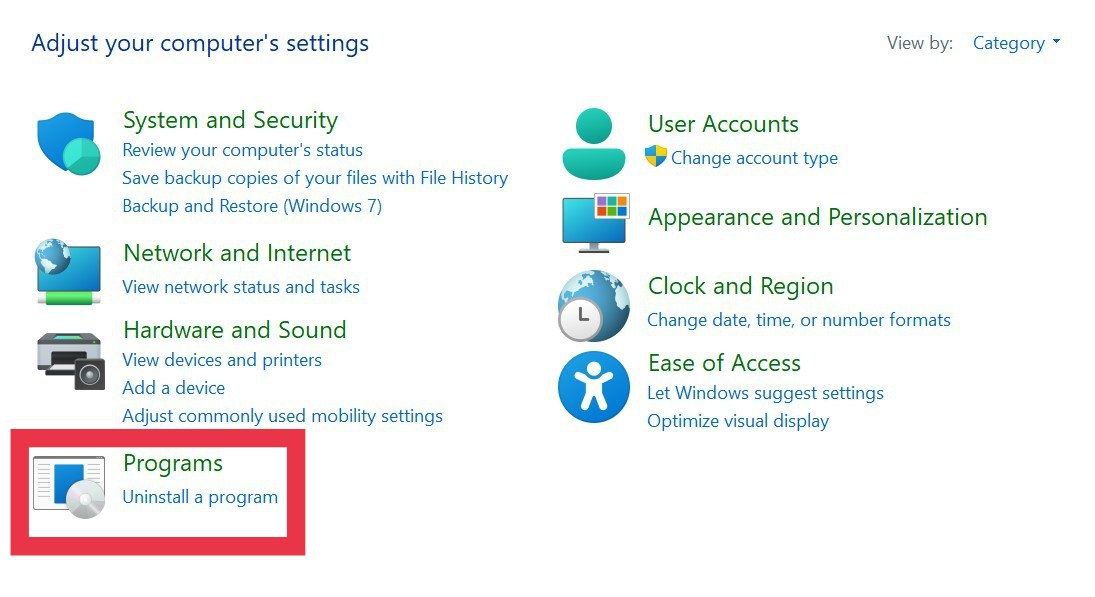Open System and Security heading
This screenshot has height=597, width=1095.
230,120
